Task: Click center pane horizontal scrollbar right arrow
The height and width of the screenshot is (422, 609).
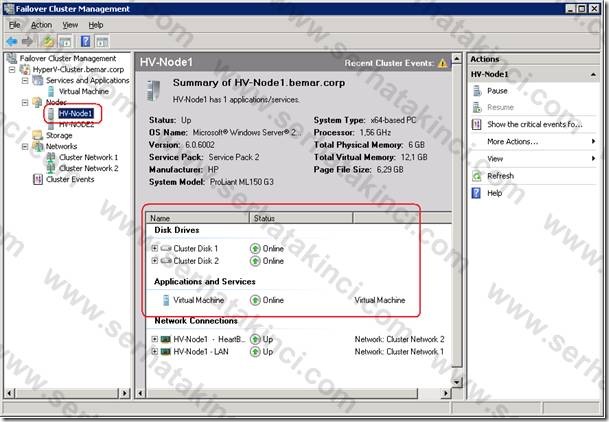Action: (x=446, y=393)
